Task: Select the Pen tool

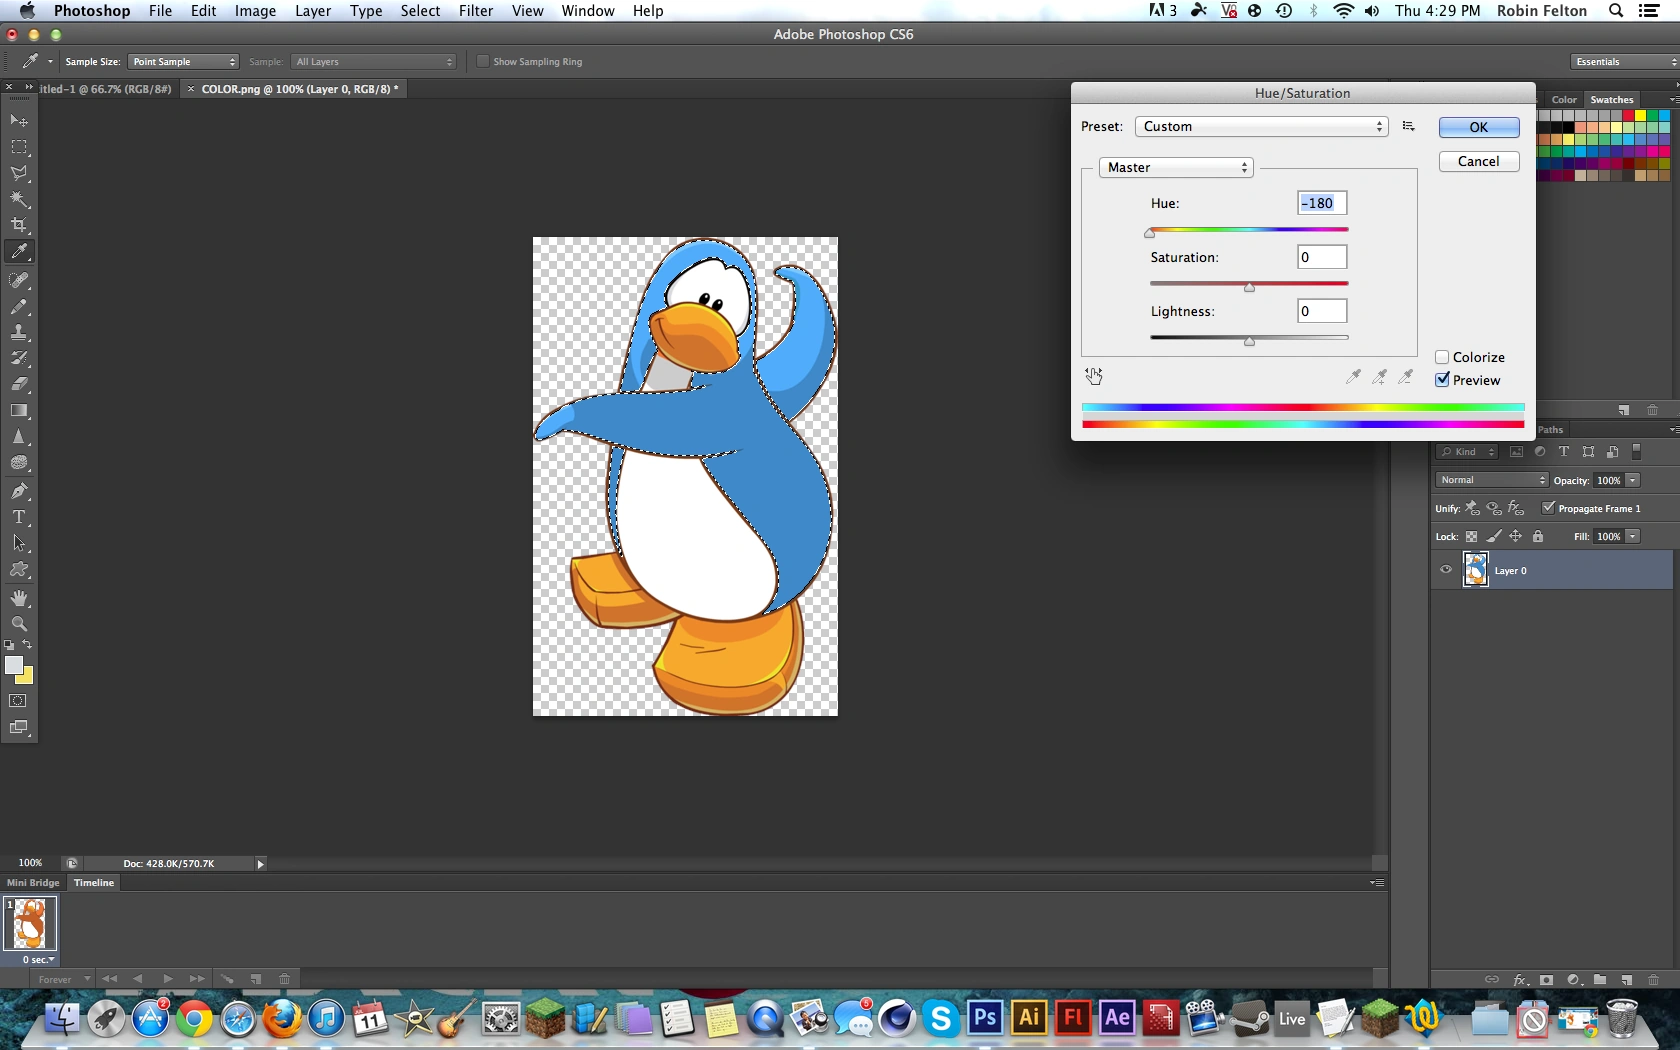Action: (x=19, y=491)
